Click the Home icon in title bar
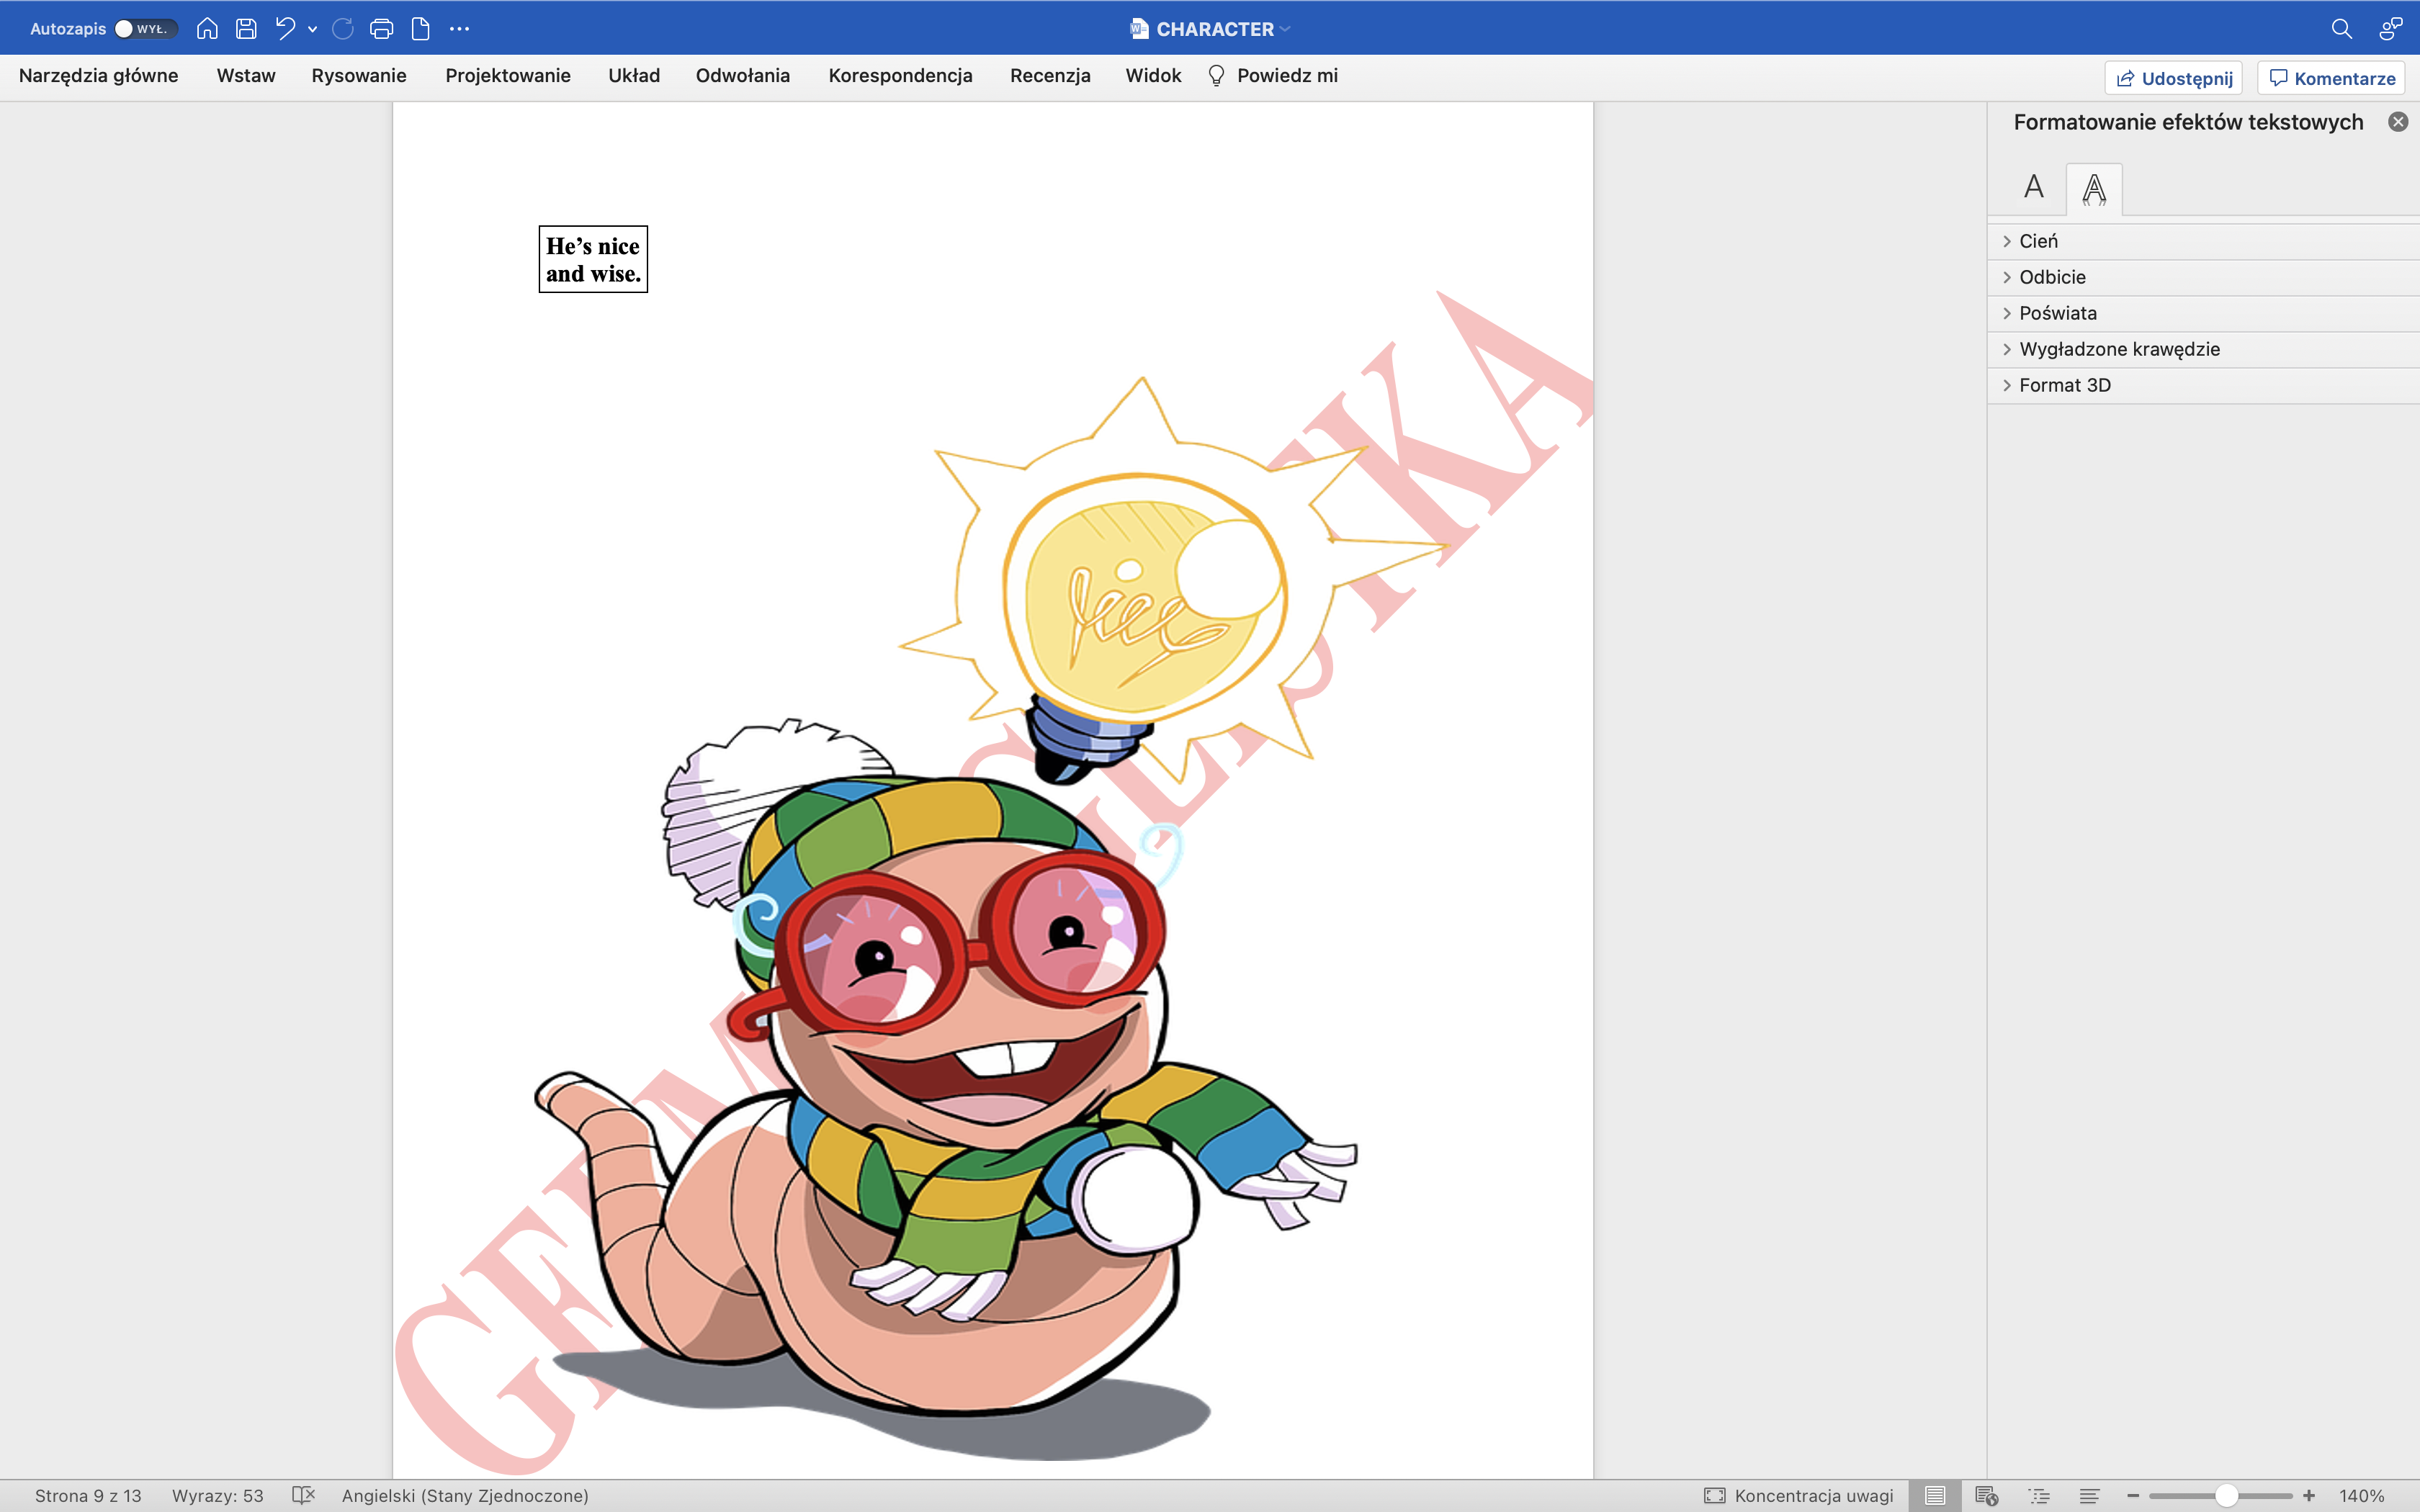The height and width of the screenshot is (1512, 2420). (207, 29)
